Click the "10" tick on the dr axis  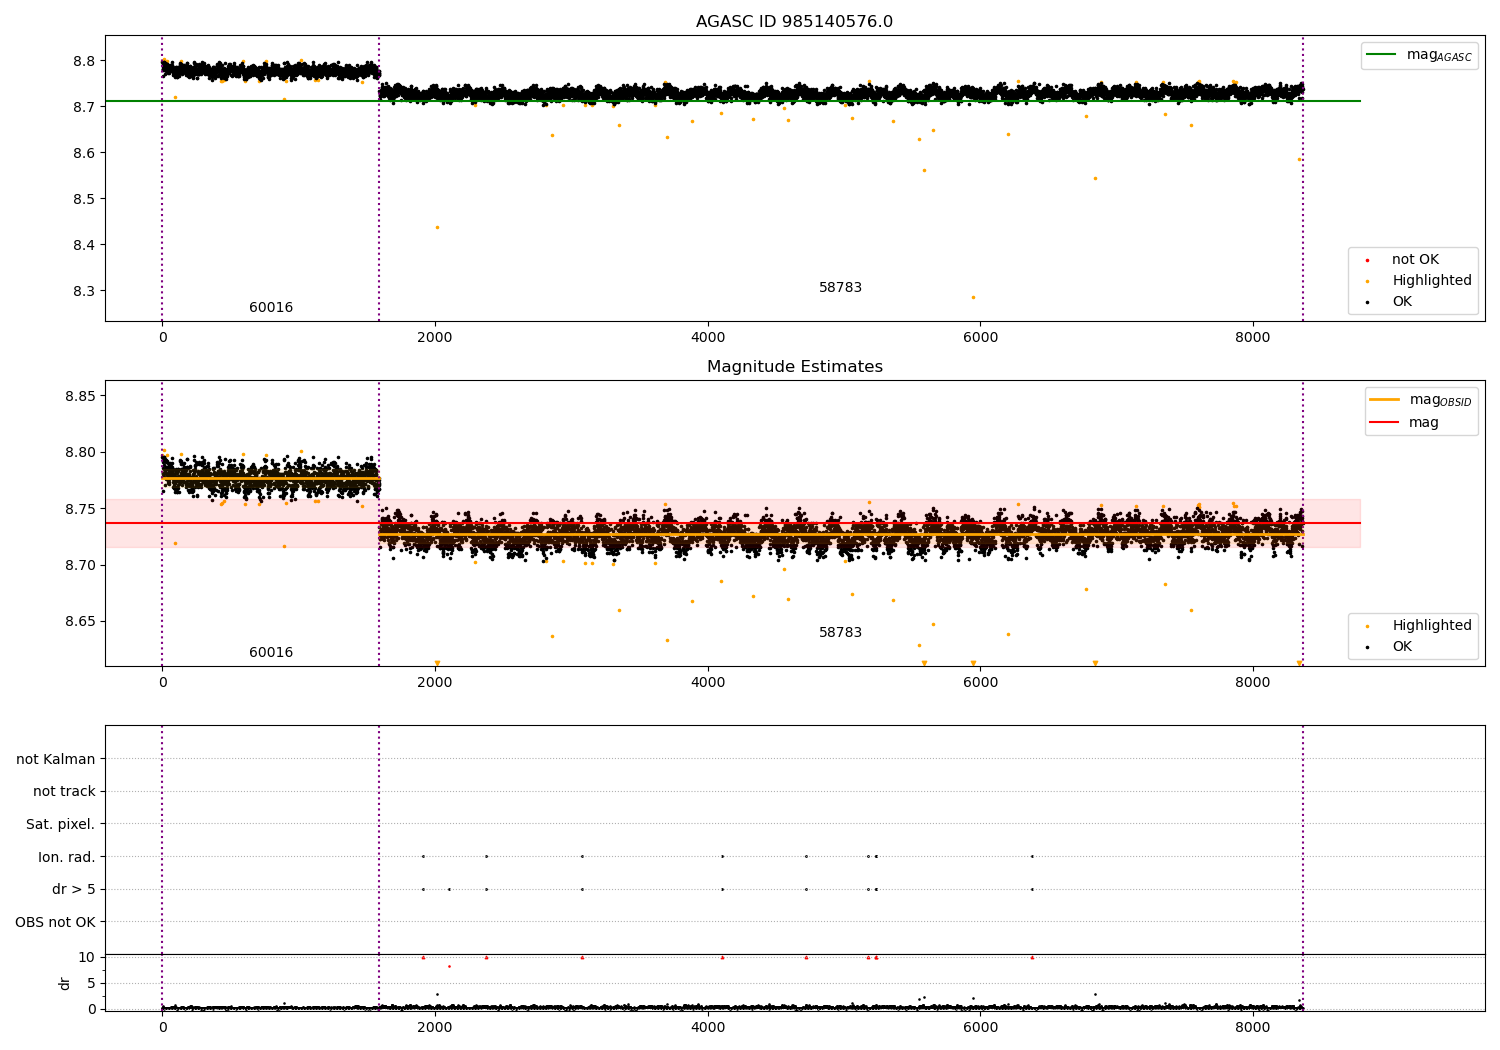87,957
